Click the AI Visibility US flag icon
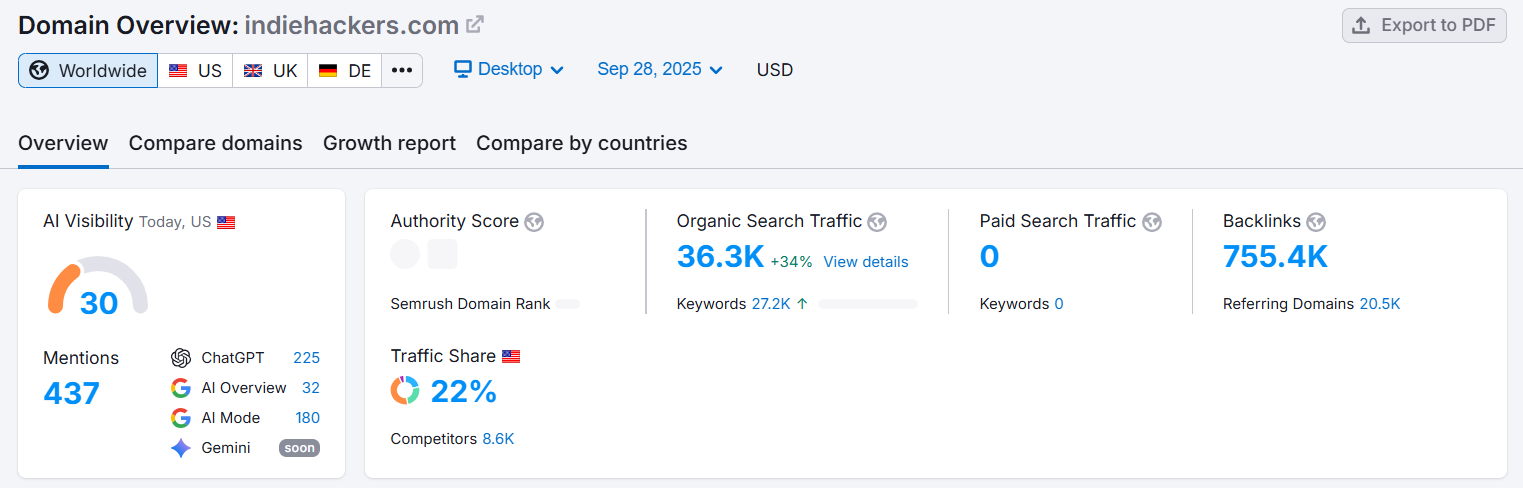Image resolution: width=1523 pixels, height=488 pixels. [x=226, y=222]
